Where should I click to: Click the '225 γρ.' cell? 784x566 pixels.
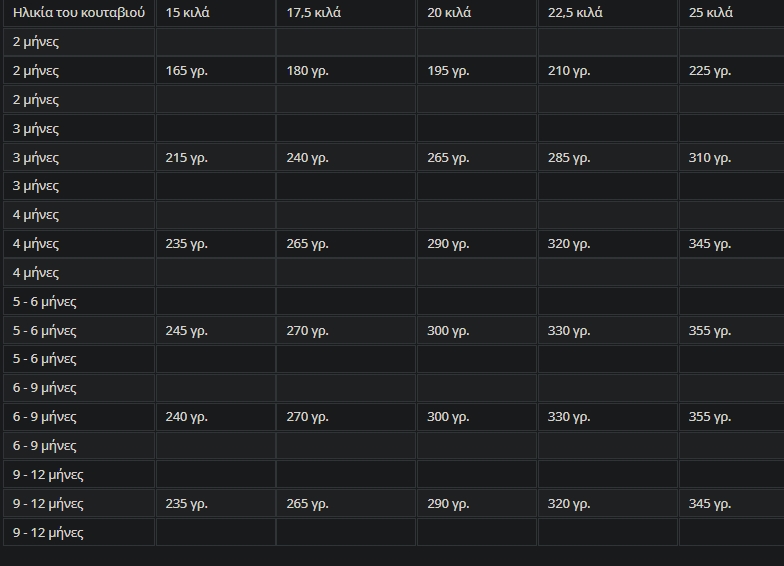(732, 70)
